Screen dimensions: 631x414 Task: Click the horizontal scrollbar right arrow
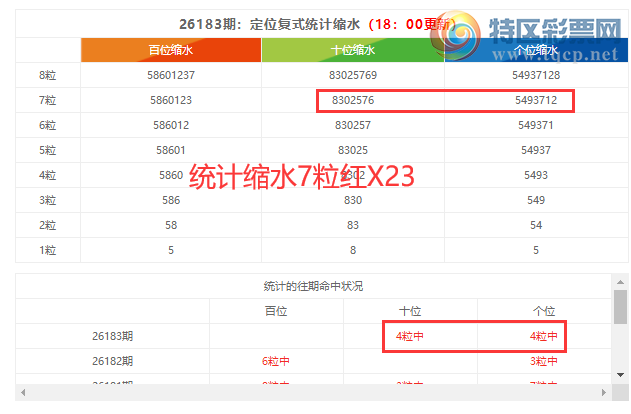(604, 392)
